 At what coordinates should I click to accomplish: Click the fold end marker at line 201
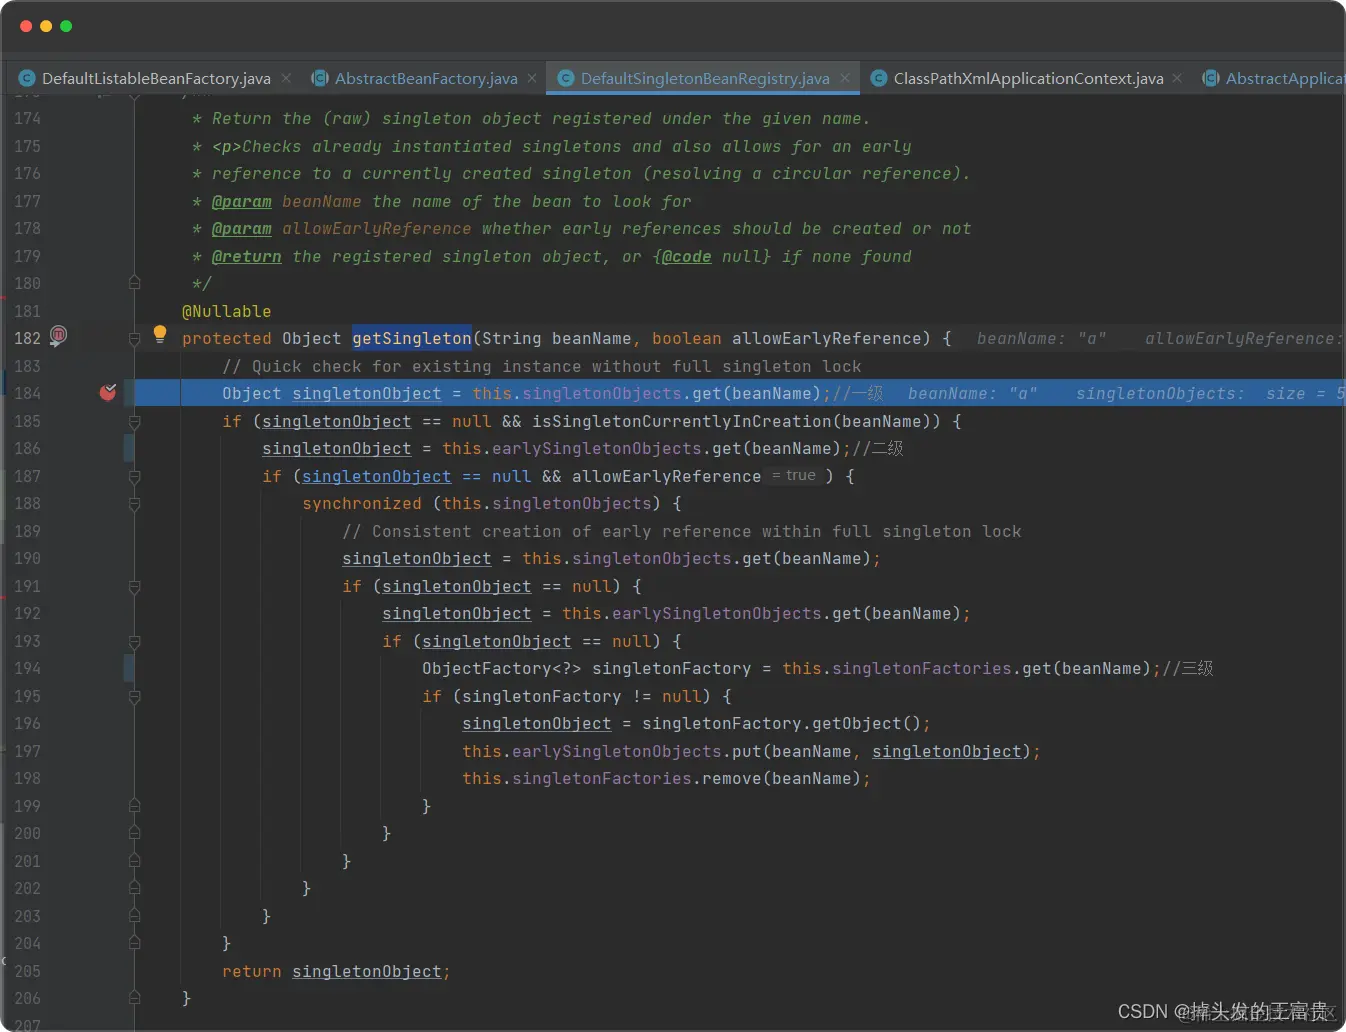[134, 861]
